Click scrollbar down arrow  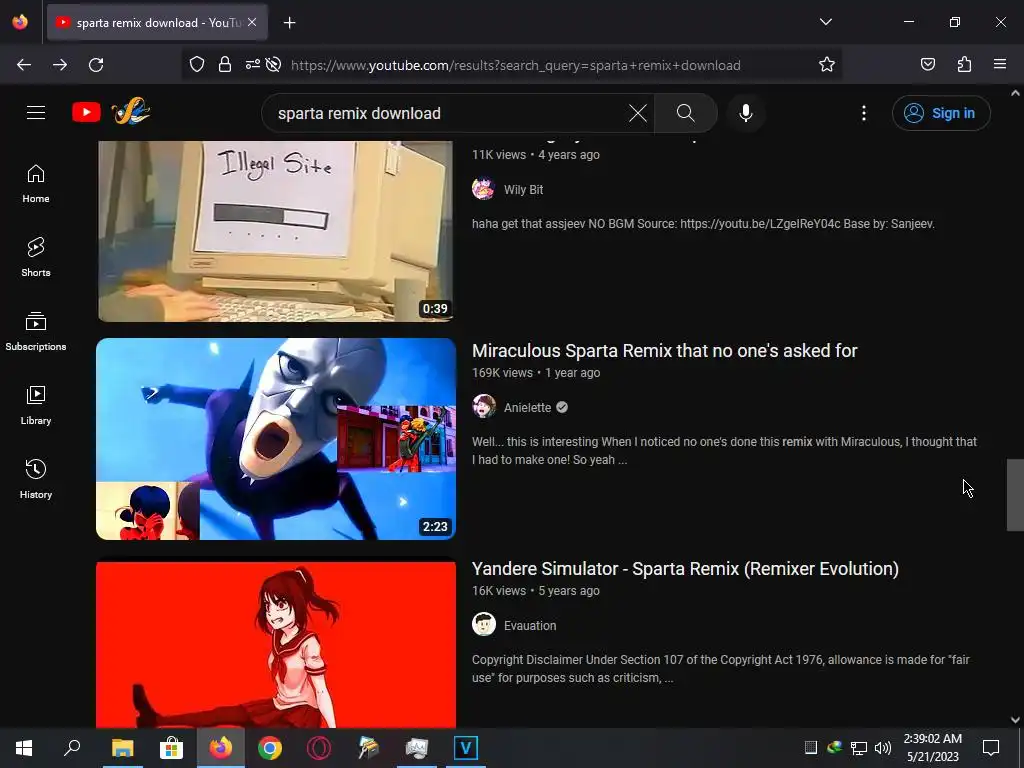1015,720
